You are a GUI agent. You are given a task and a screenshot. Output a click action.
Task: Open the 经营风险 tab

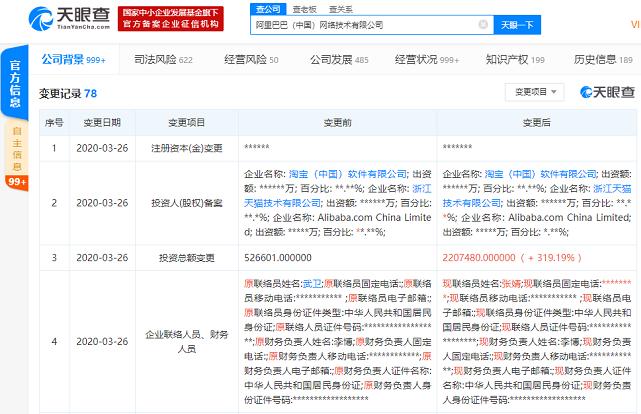pos(251,60)
